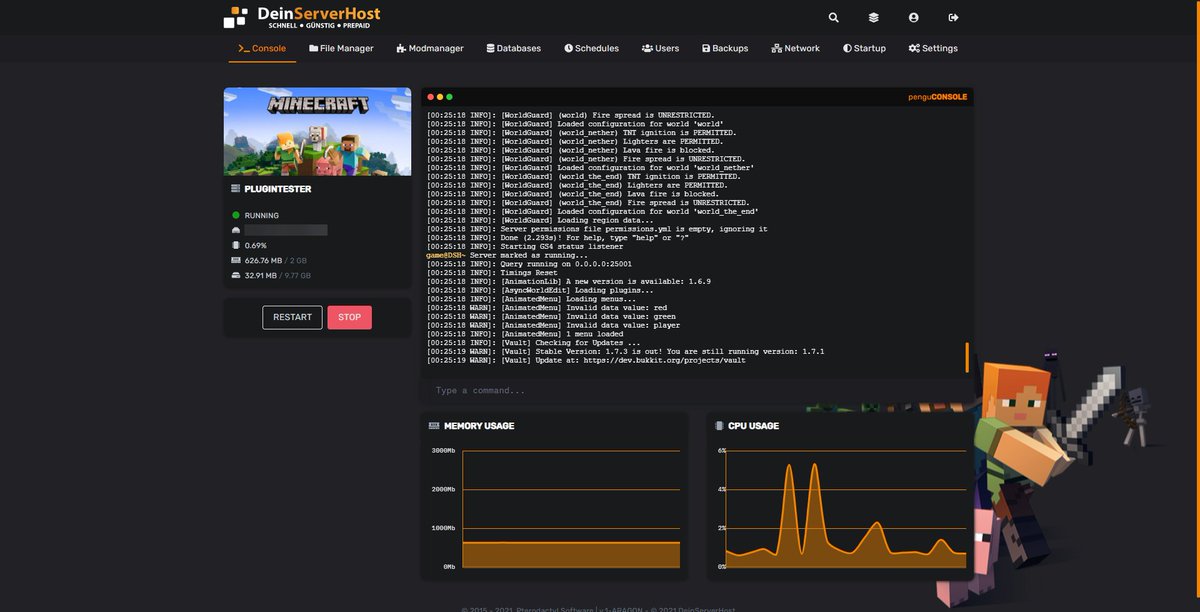Image resolution: width=1200 pixels, height=612 pixels.
Task: Click the network icon beside hidden address
Action: click(x=236, y=230)
